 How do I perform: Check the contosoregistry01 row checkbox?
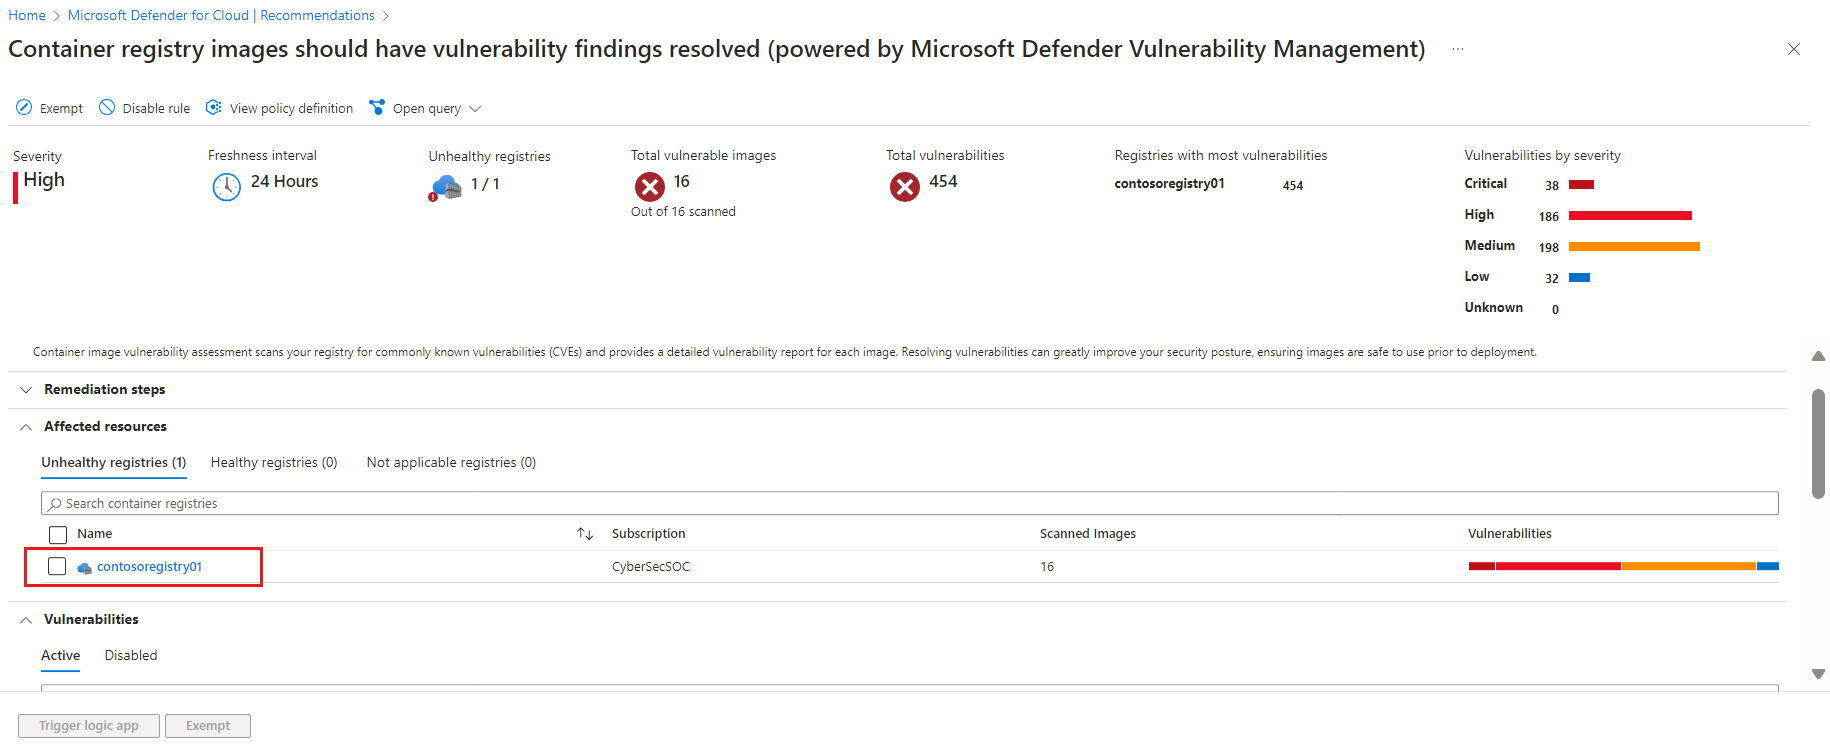[x=57, y=567]
